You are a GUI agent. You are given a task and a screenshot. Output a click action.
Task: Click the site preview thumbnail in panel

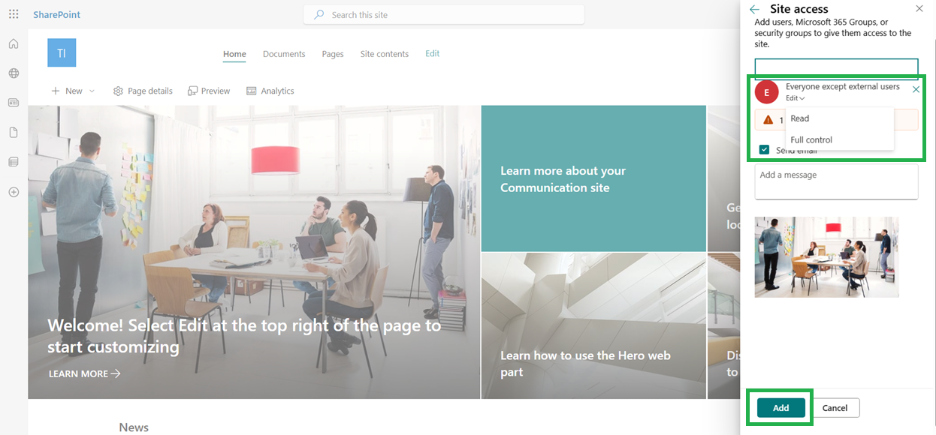(826, 257)
